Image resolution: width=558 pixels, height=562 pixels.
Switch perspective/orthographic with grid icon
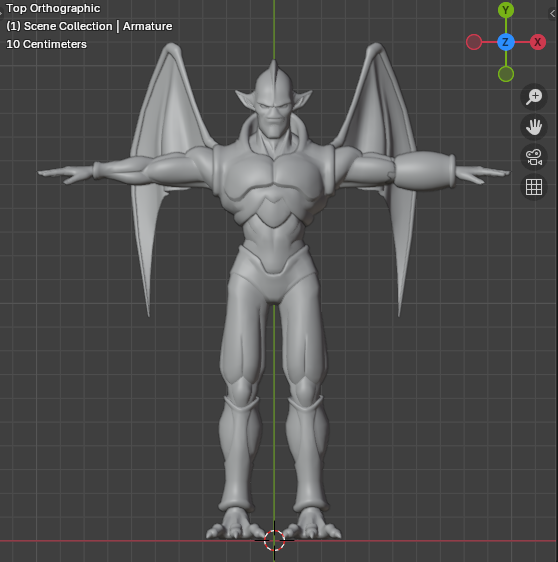(534, 187)
